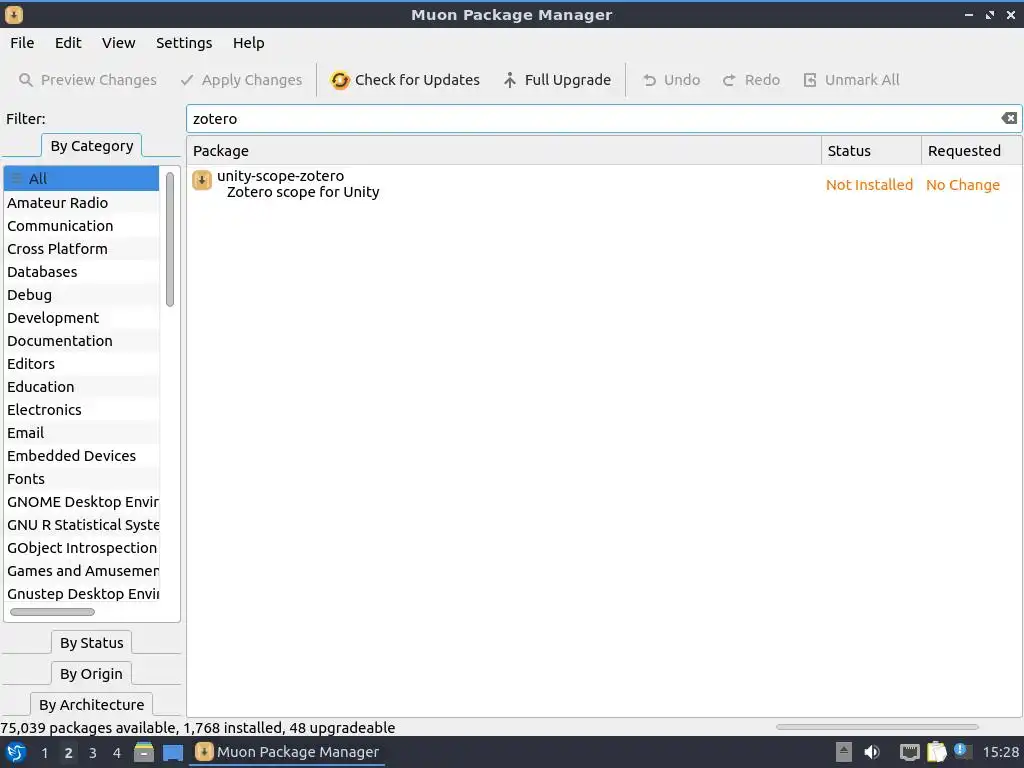
Task: Select the Gnustep Desktop Environment category
Action: [x=82, y=594]
